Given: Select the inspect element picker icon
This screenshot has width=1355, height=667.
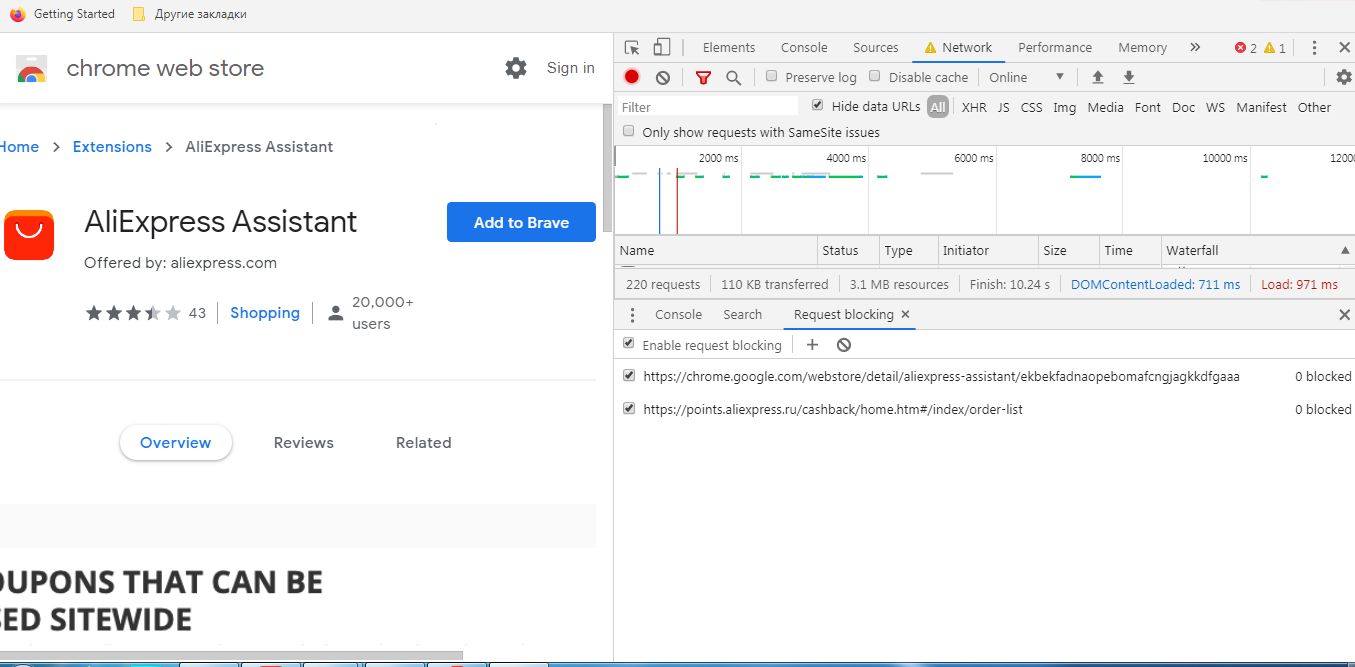Looking at the screenshot, I should click(632, 47).
